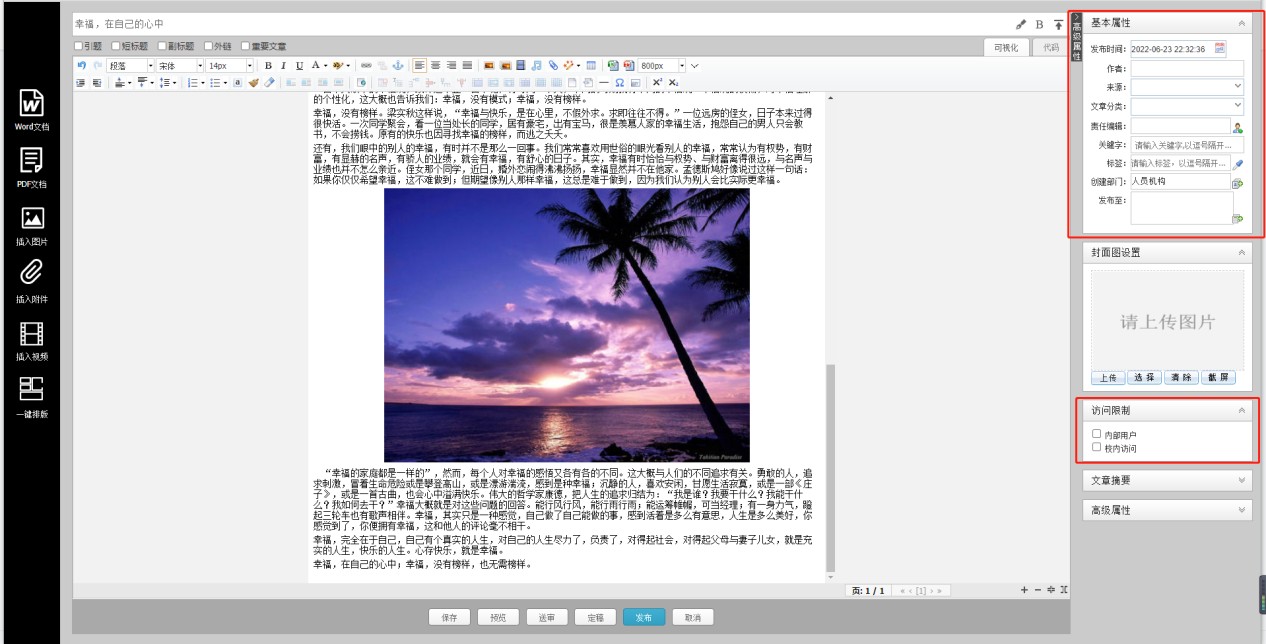The width and height of the screenshot is (1266, 644).
Task: Import a Word文档 from the left sidebar
Action: (30, 110)
